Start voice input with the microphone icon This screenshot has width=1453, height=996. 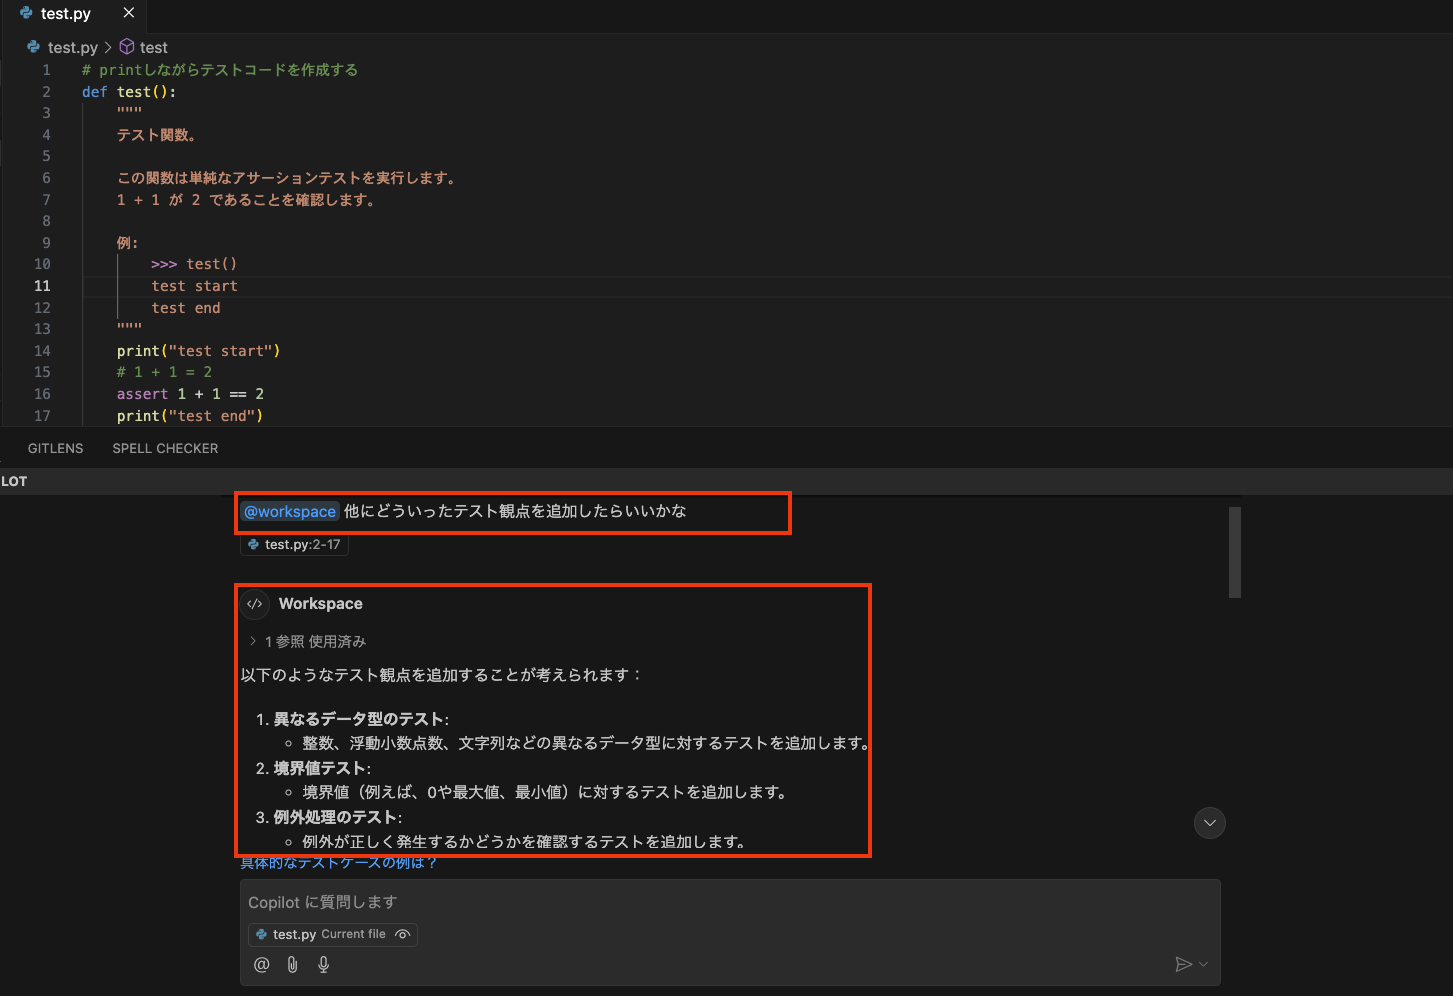323,964
